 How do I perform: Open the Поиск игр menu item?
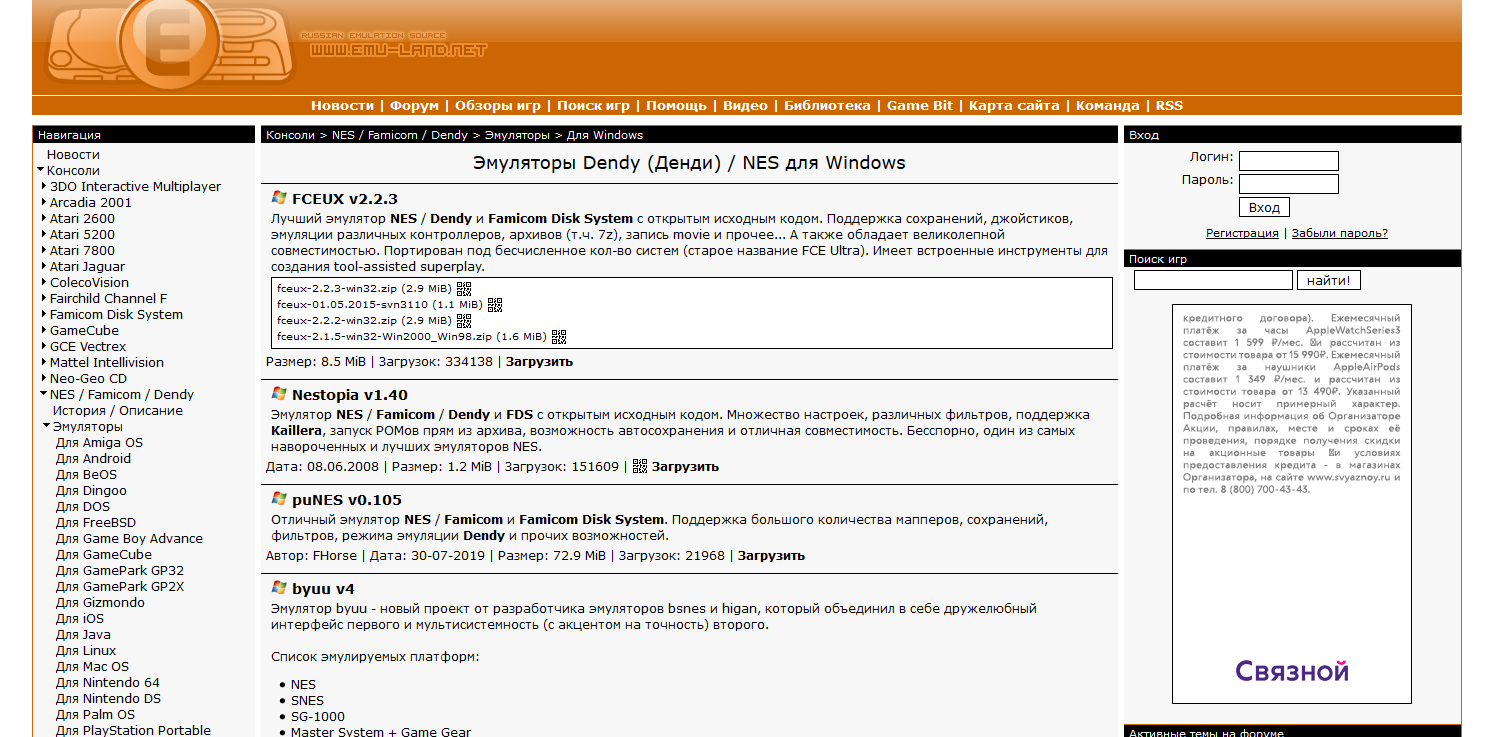[593, 105]
